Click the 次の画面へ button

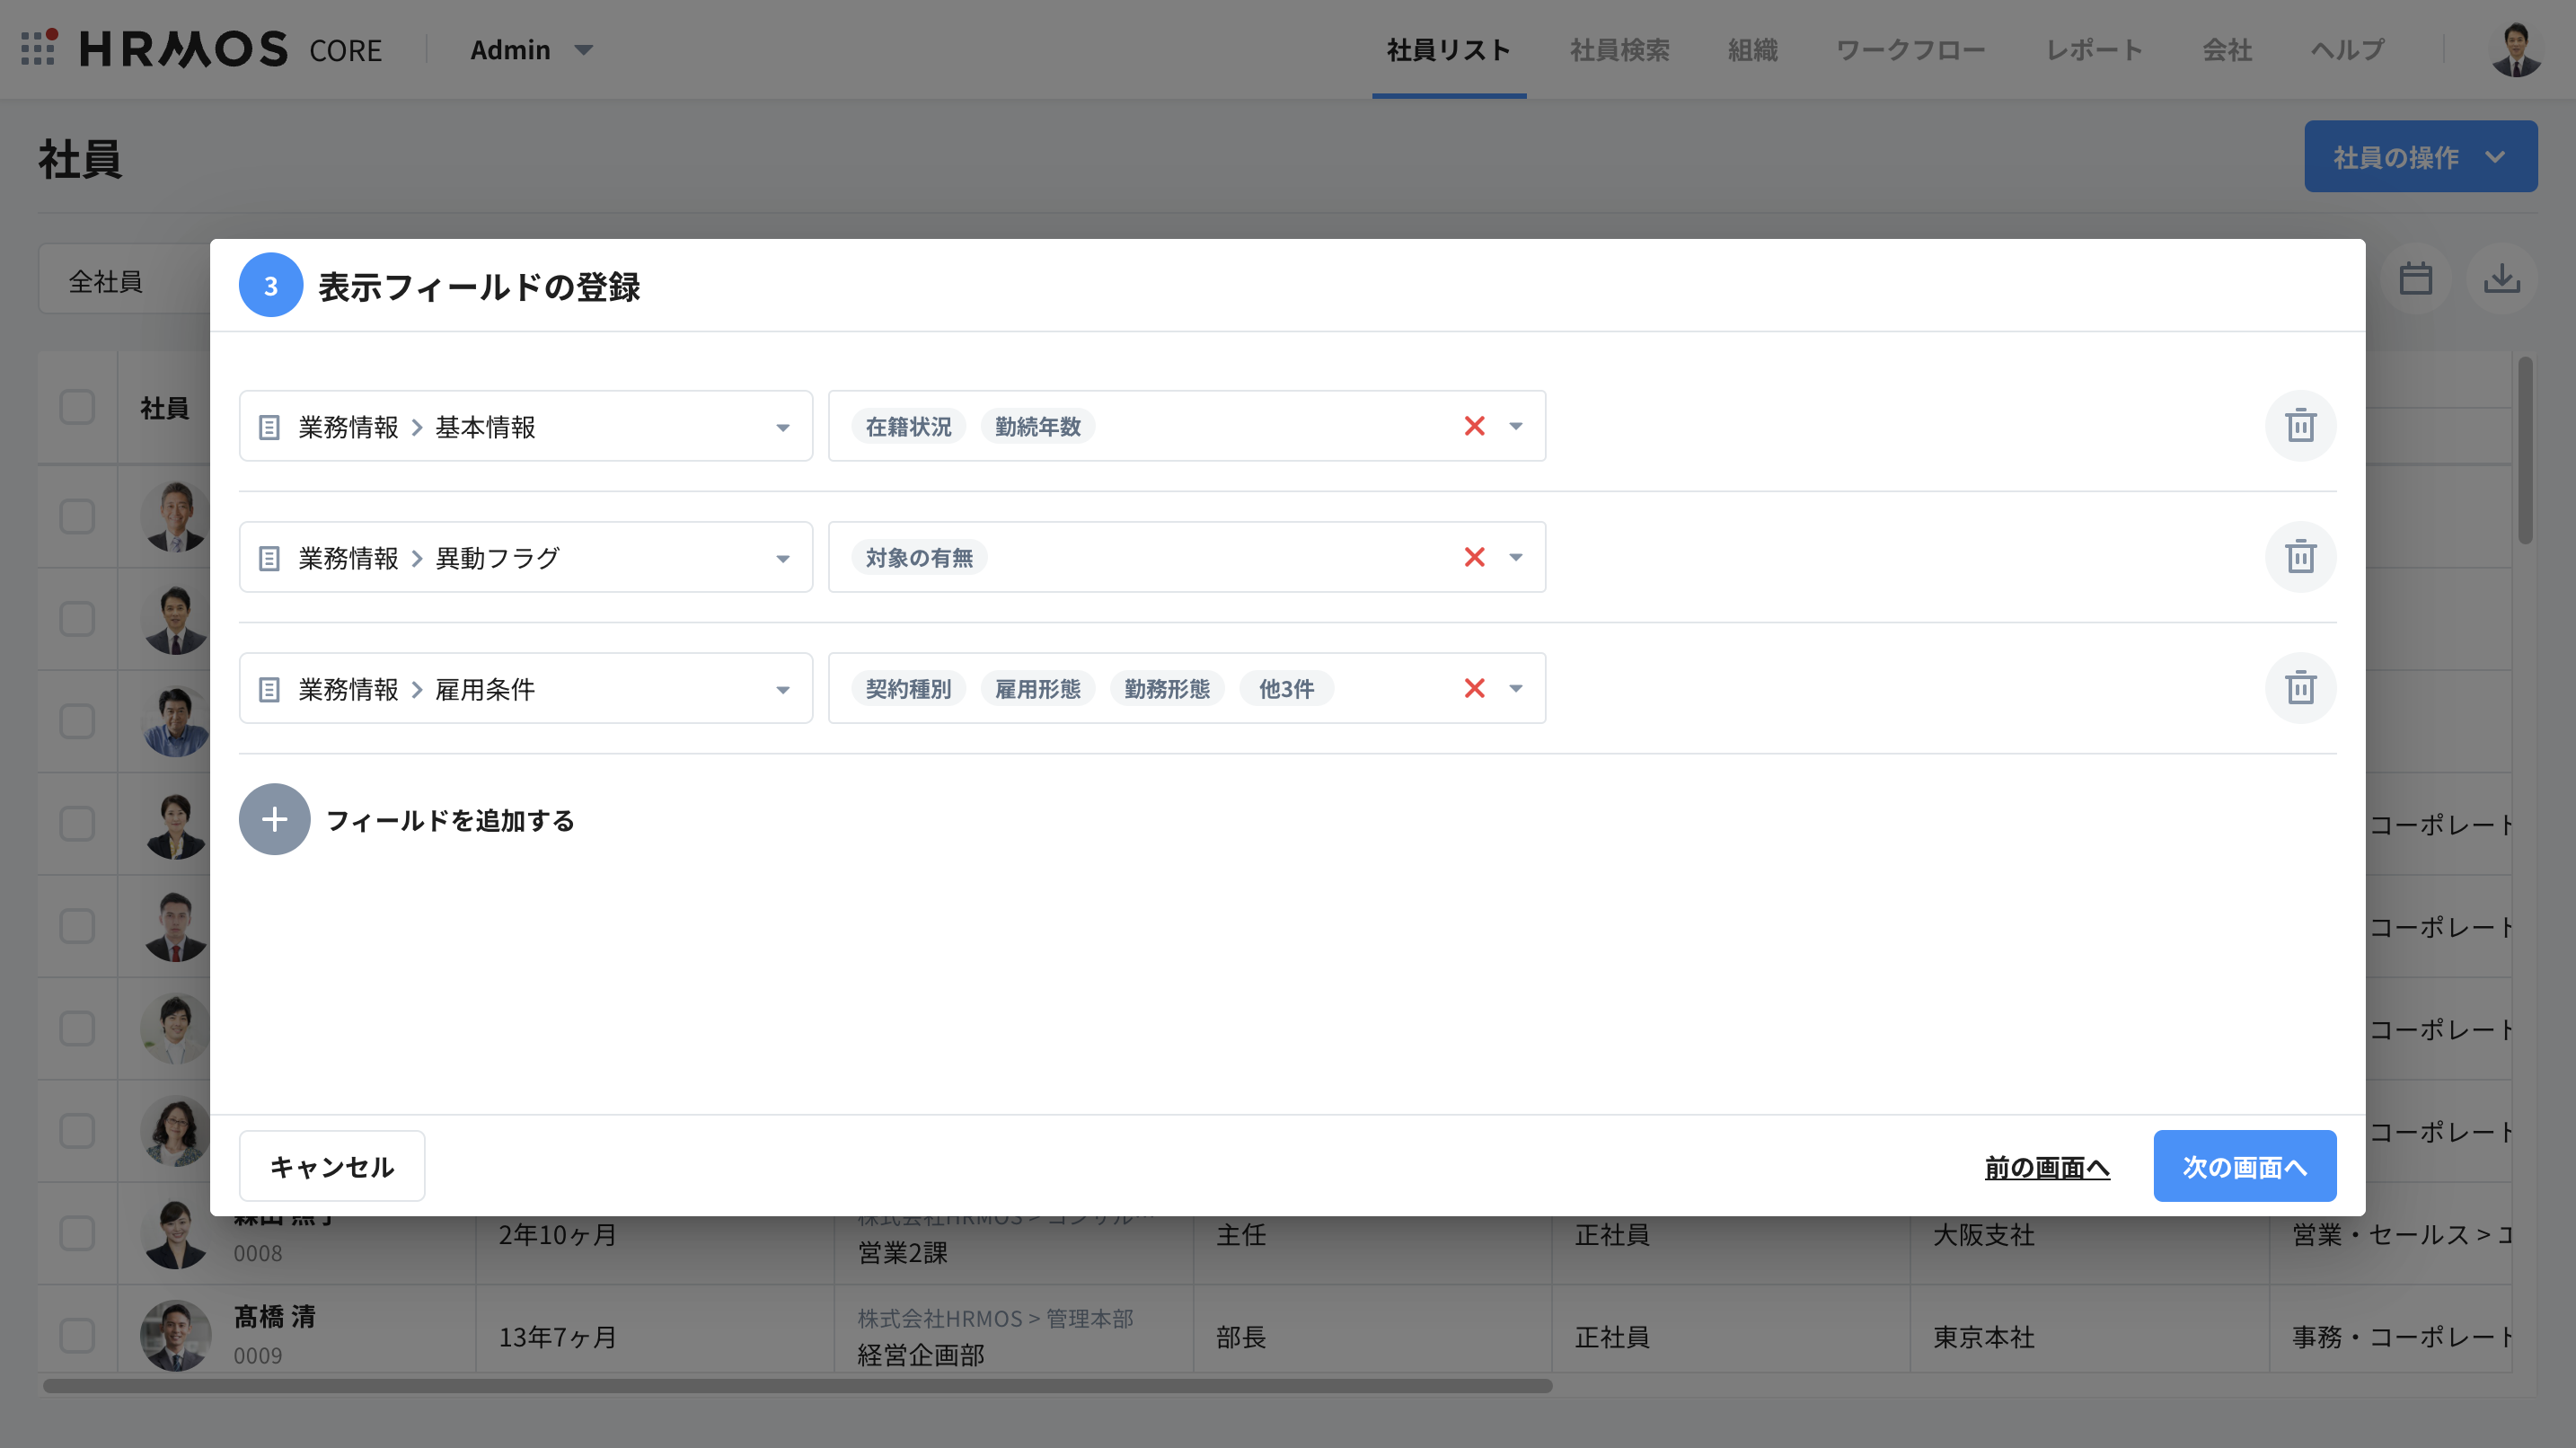point(2243,1166)
